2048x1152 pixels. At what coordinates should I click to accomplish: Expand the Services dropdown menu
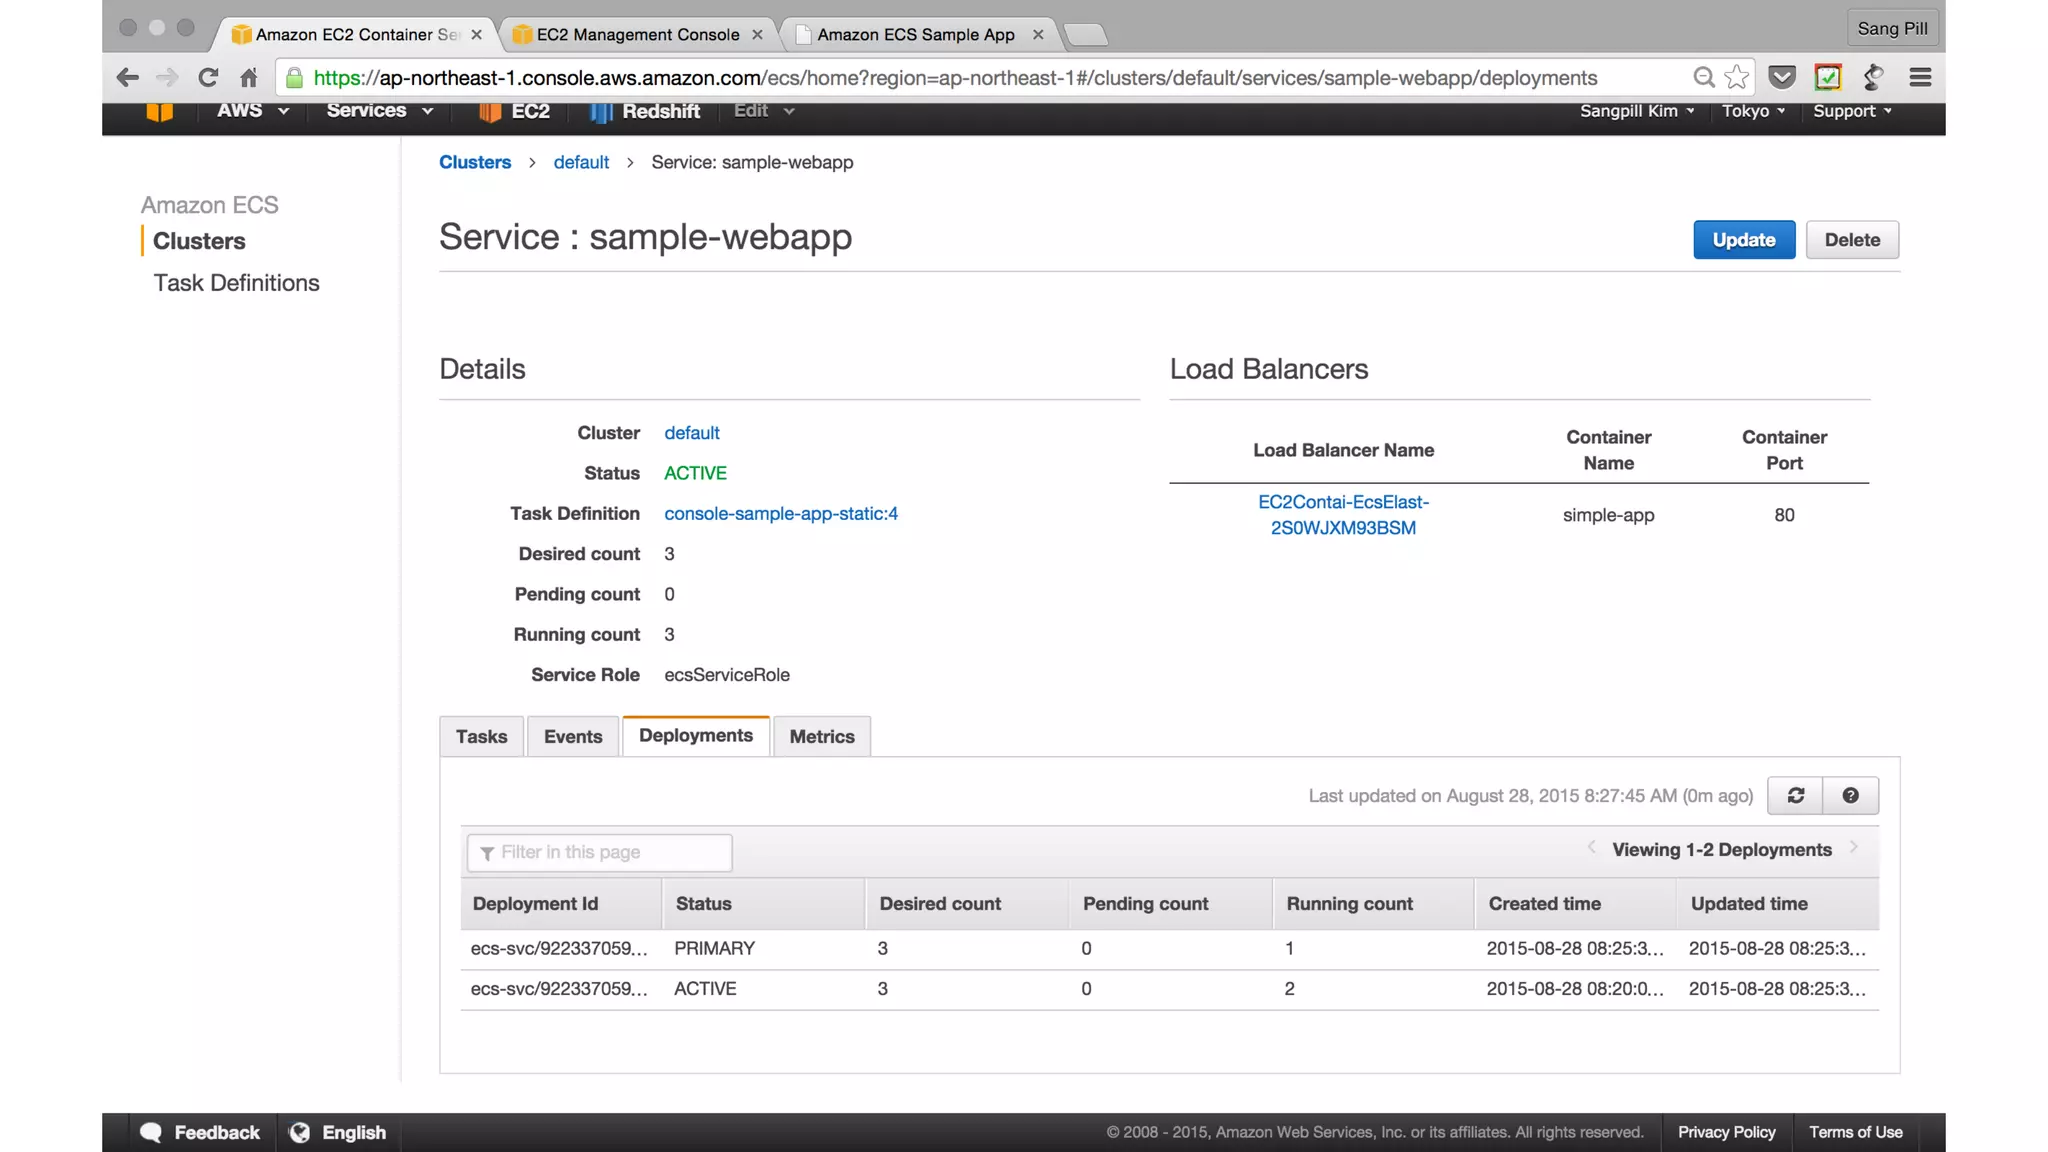pyautogui.click(x=379, y=111)
